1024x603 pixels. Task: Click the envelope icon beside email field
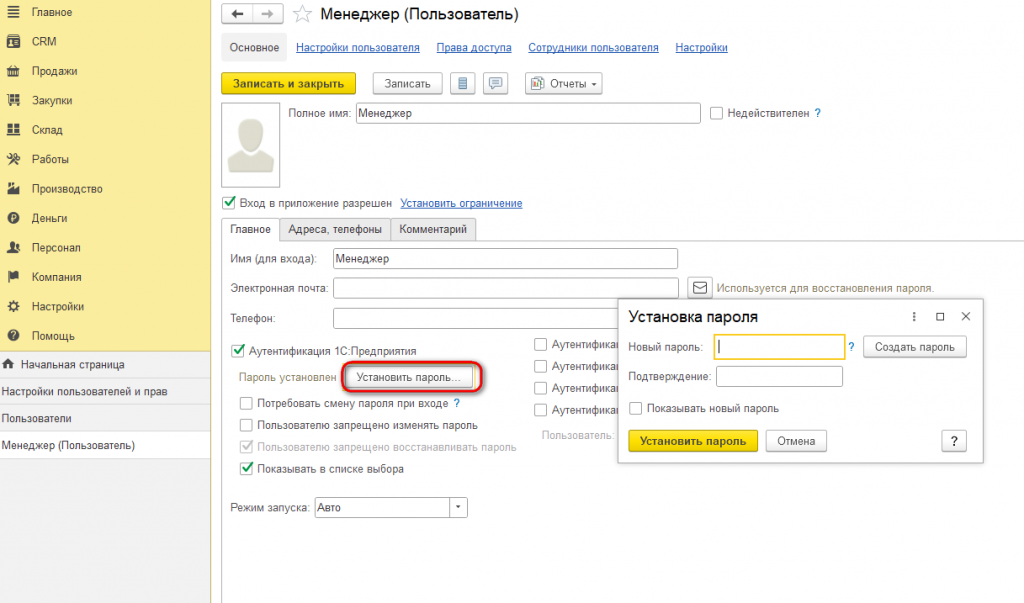click(699, 287)
